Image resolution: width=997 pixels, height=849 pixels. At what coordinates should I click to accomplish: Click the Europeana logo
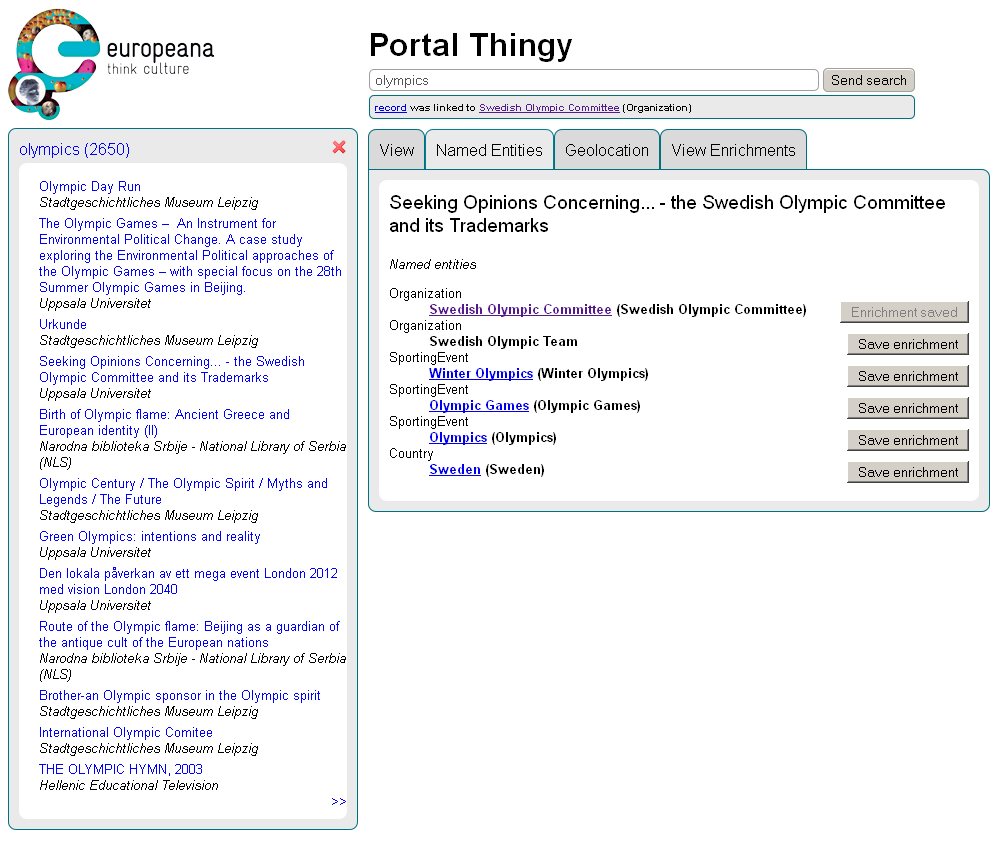110,60
